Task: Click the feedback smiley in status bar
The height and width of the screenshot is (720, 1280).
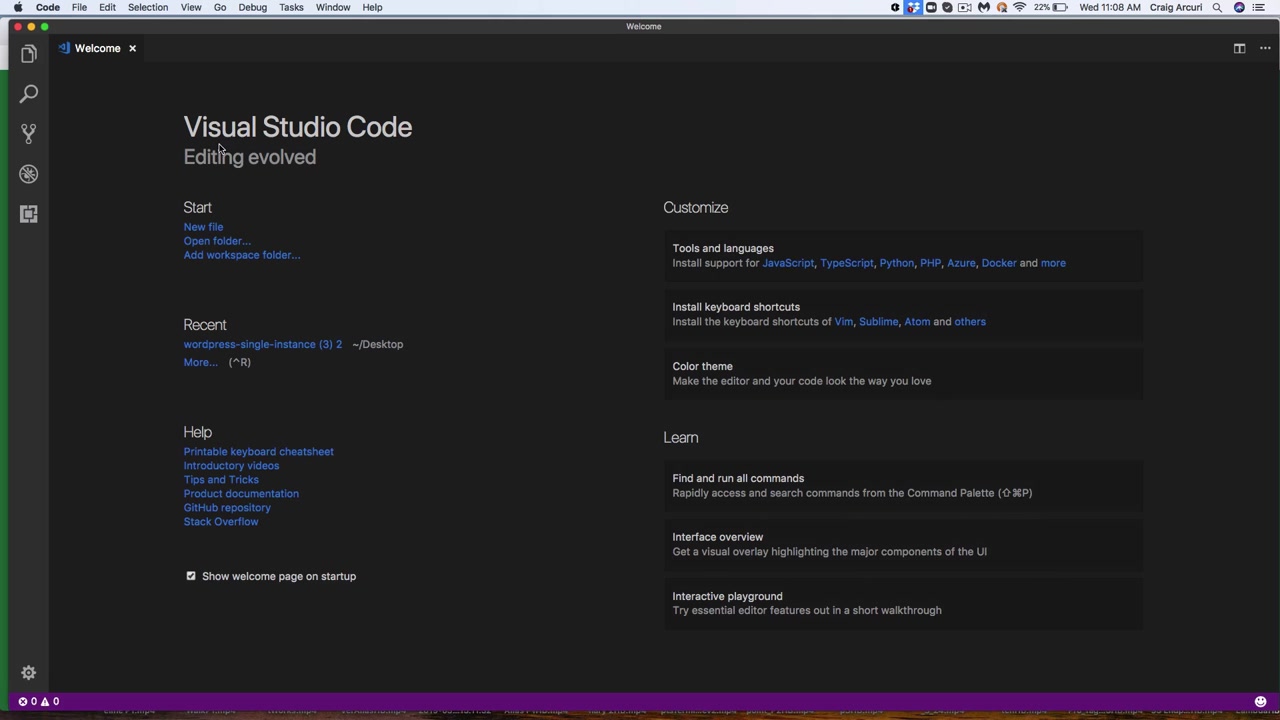Action: pos(1260,701)
